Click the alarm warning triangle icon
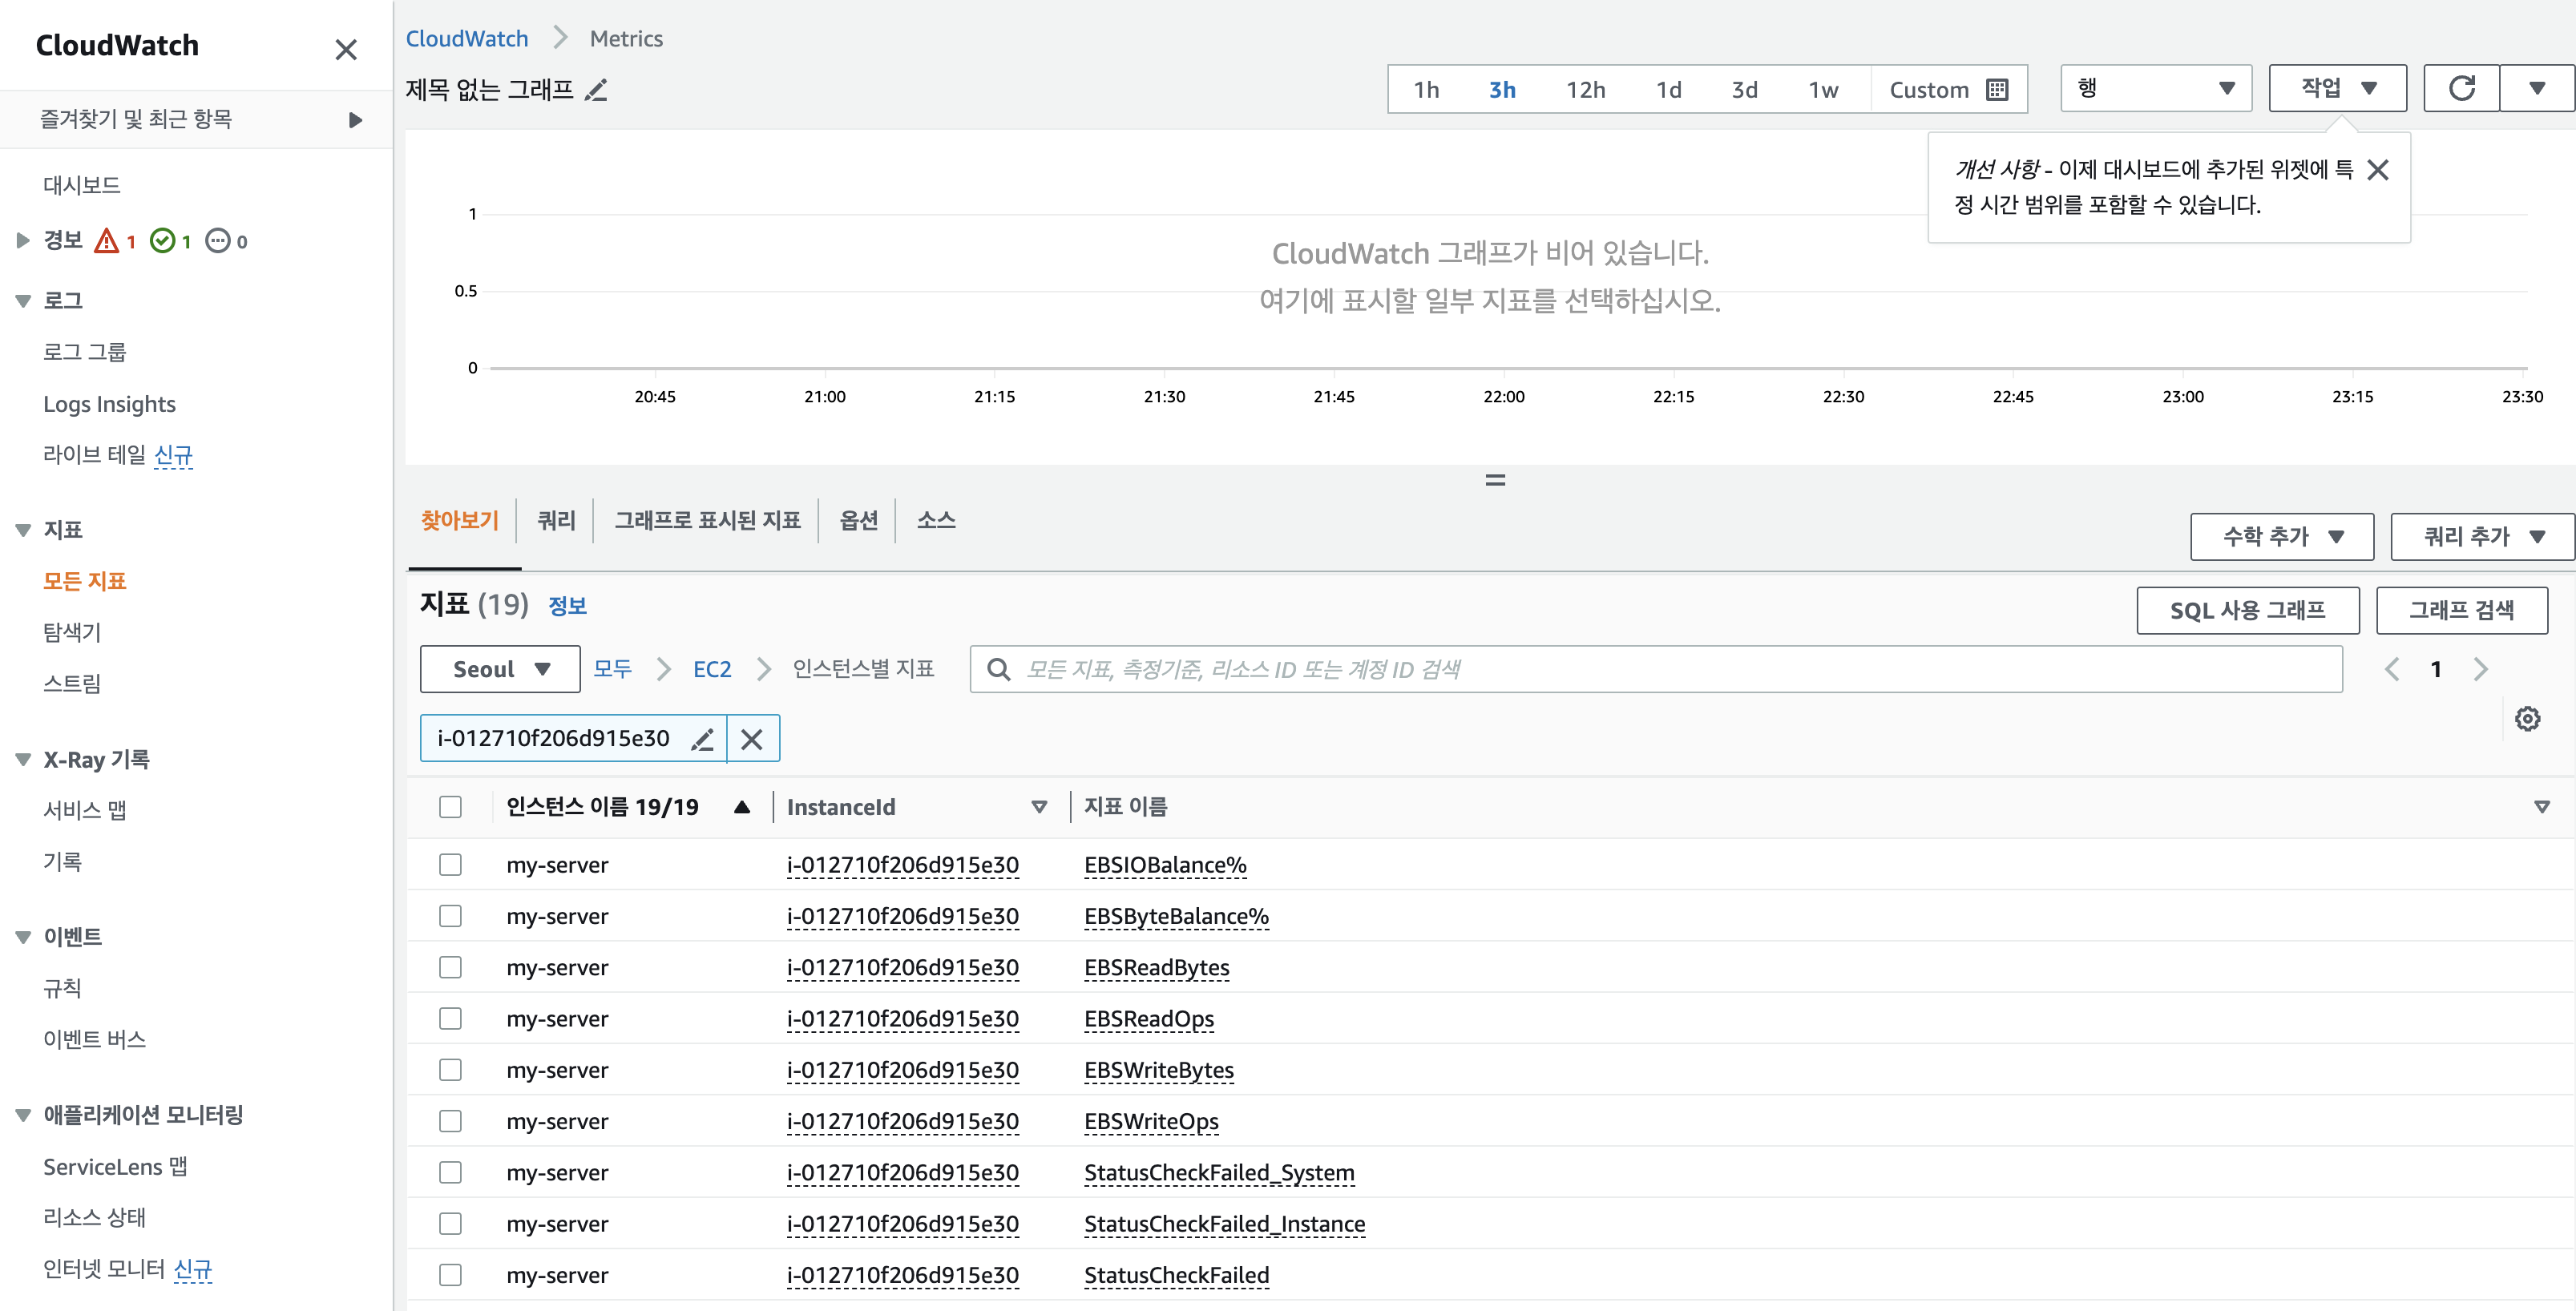Screen dimensions: 2576x1311 106,241
